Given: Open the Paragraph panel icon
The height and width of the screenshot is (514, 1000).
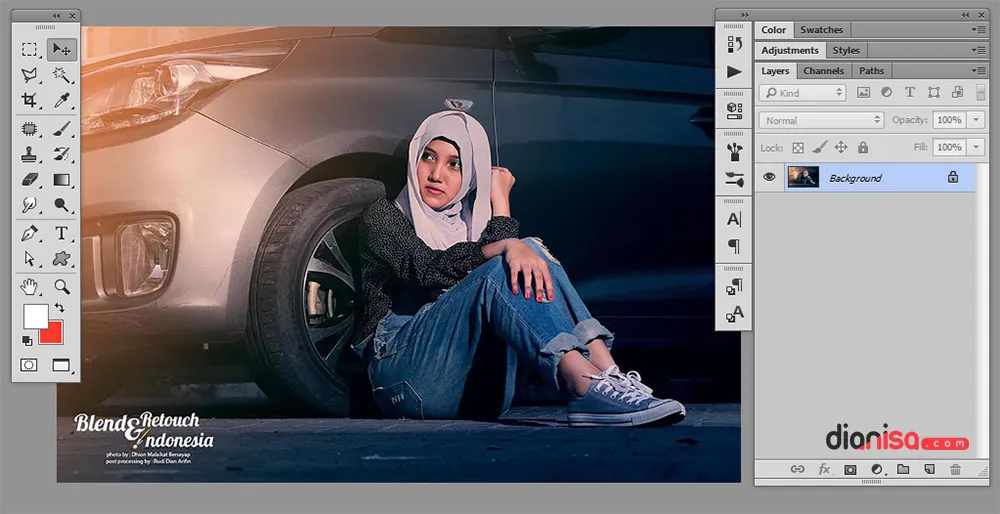Looking at the screenshot, I should [x=734, y=246].
